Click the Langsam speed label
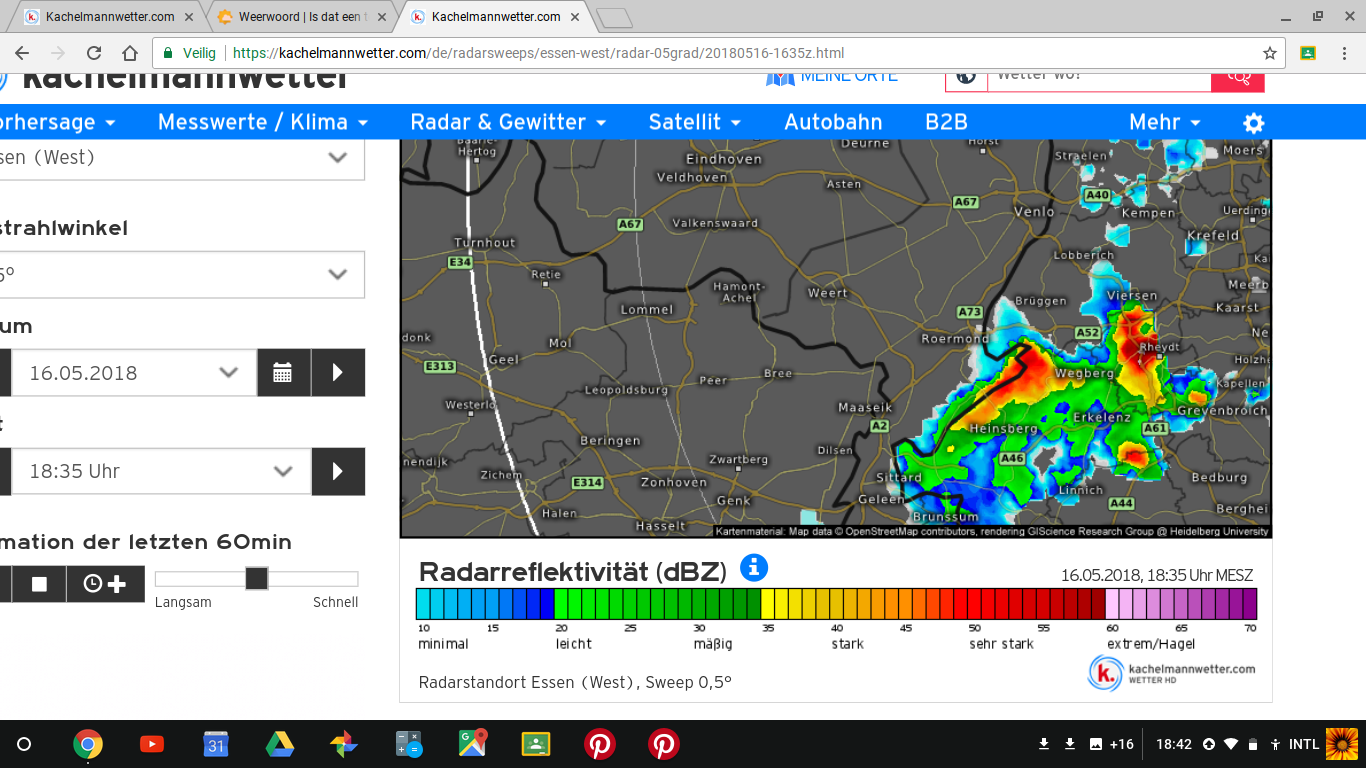 pyautogui.click(x=183, y=602)
